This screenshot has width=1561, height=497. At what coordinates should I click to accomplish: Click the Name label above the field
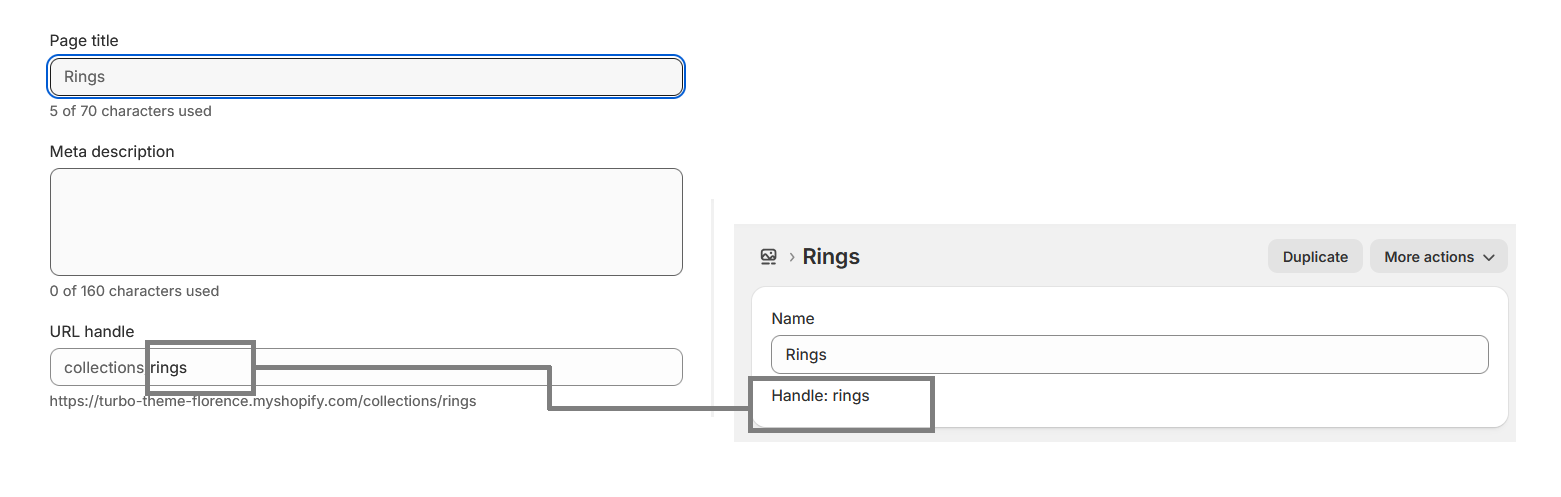click(x=793, y=319)
